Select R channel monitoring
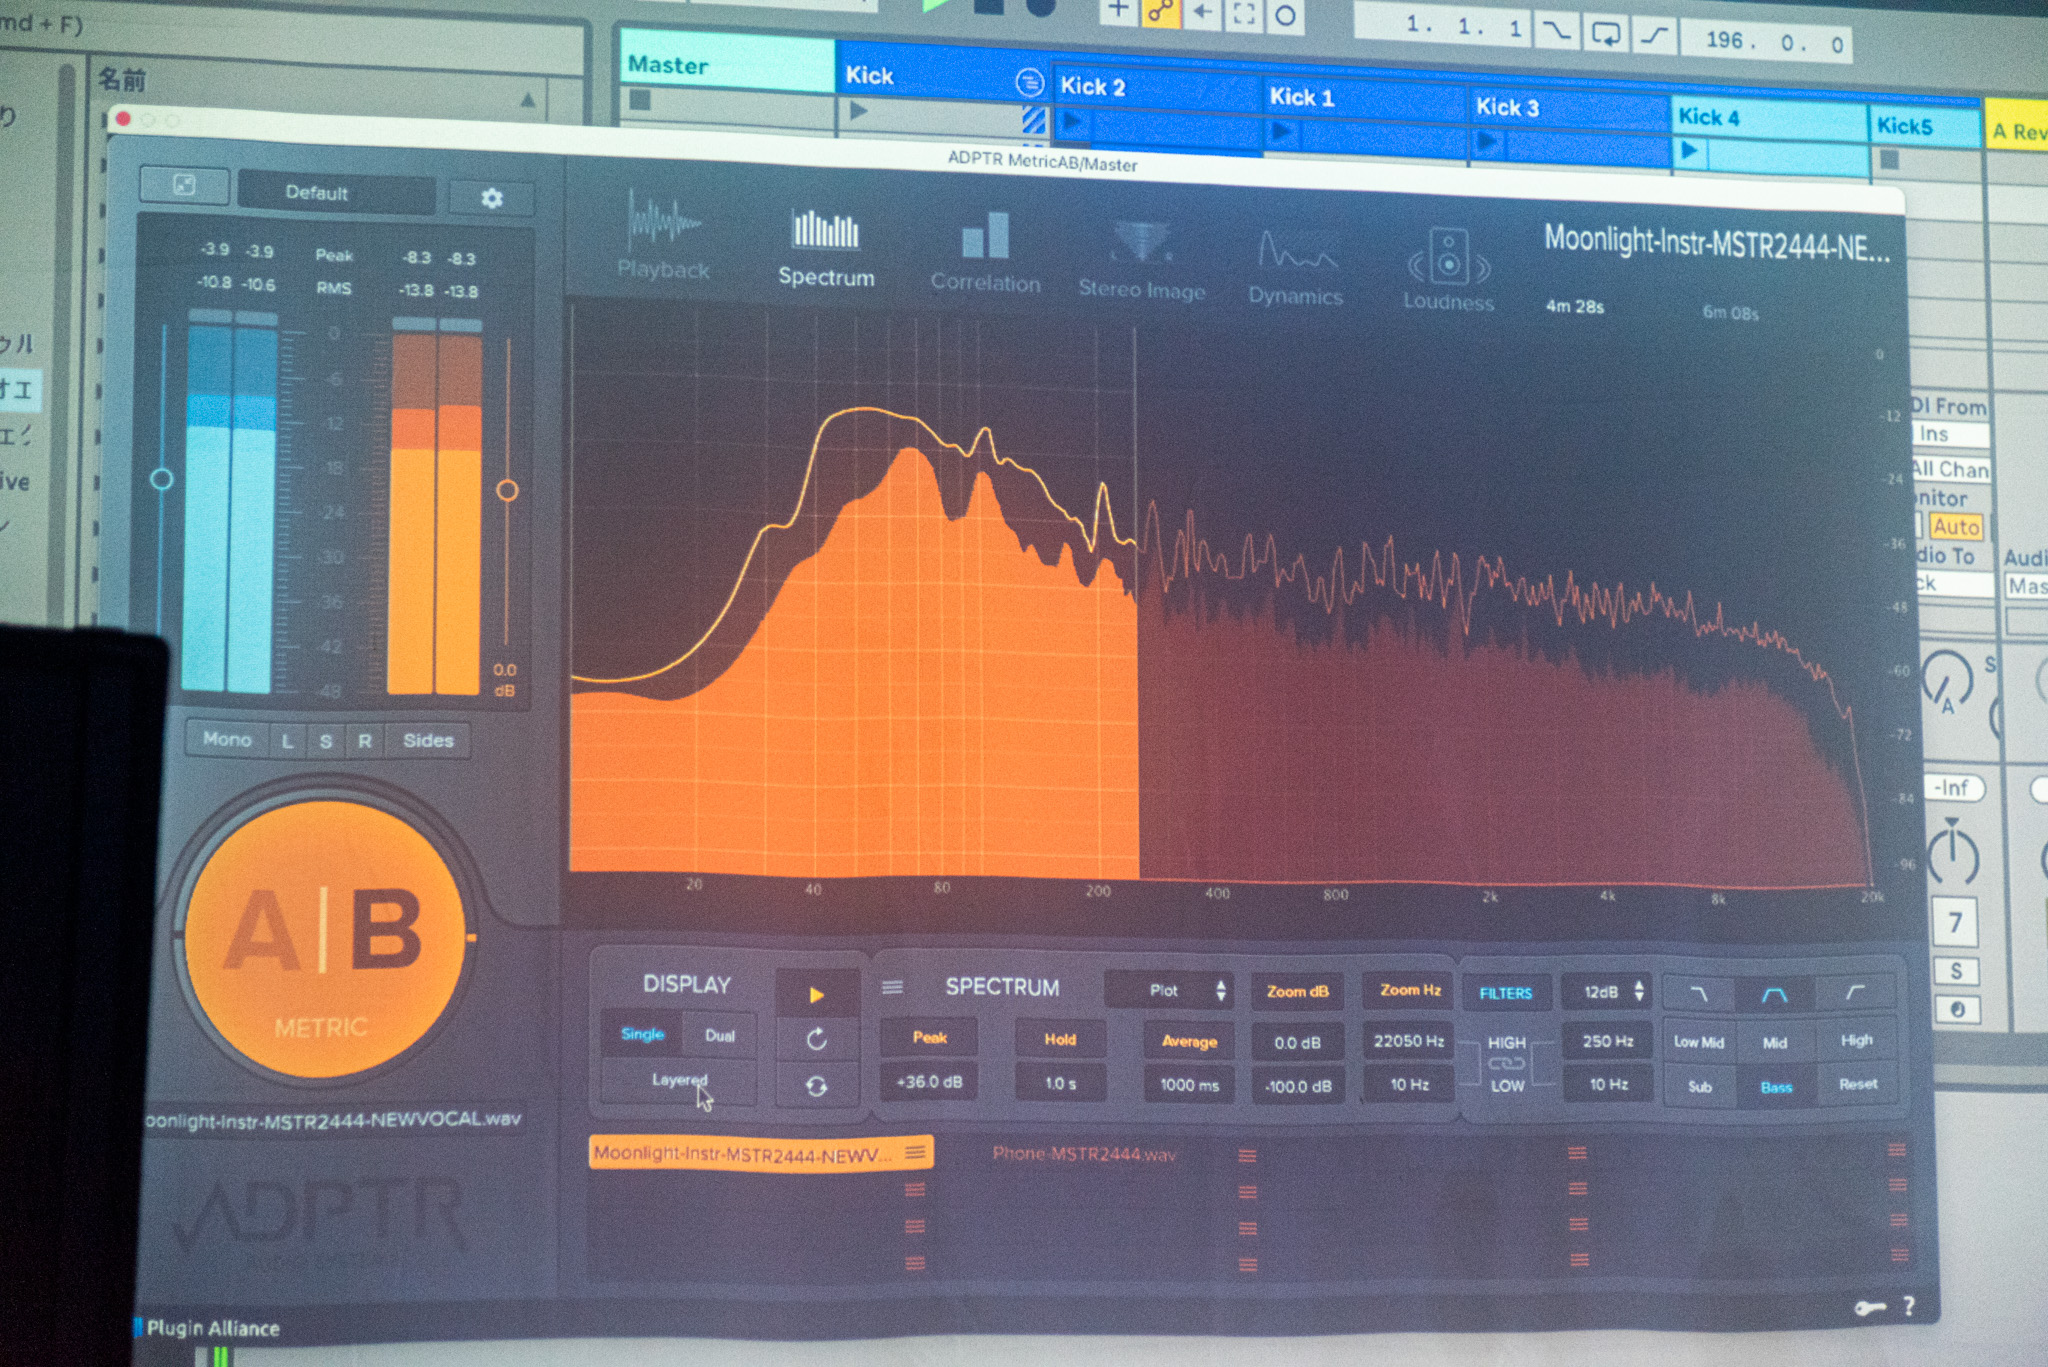This screenshot has width=2048, height=1367. pyautogui.click(x=365, y=741)
